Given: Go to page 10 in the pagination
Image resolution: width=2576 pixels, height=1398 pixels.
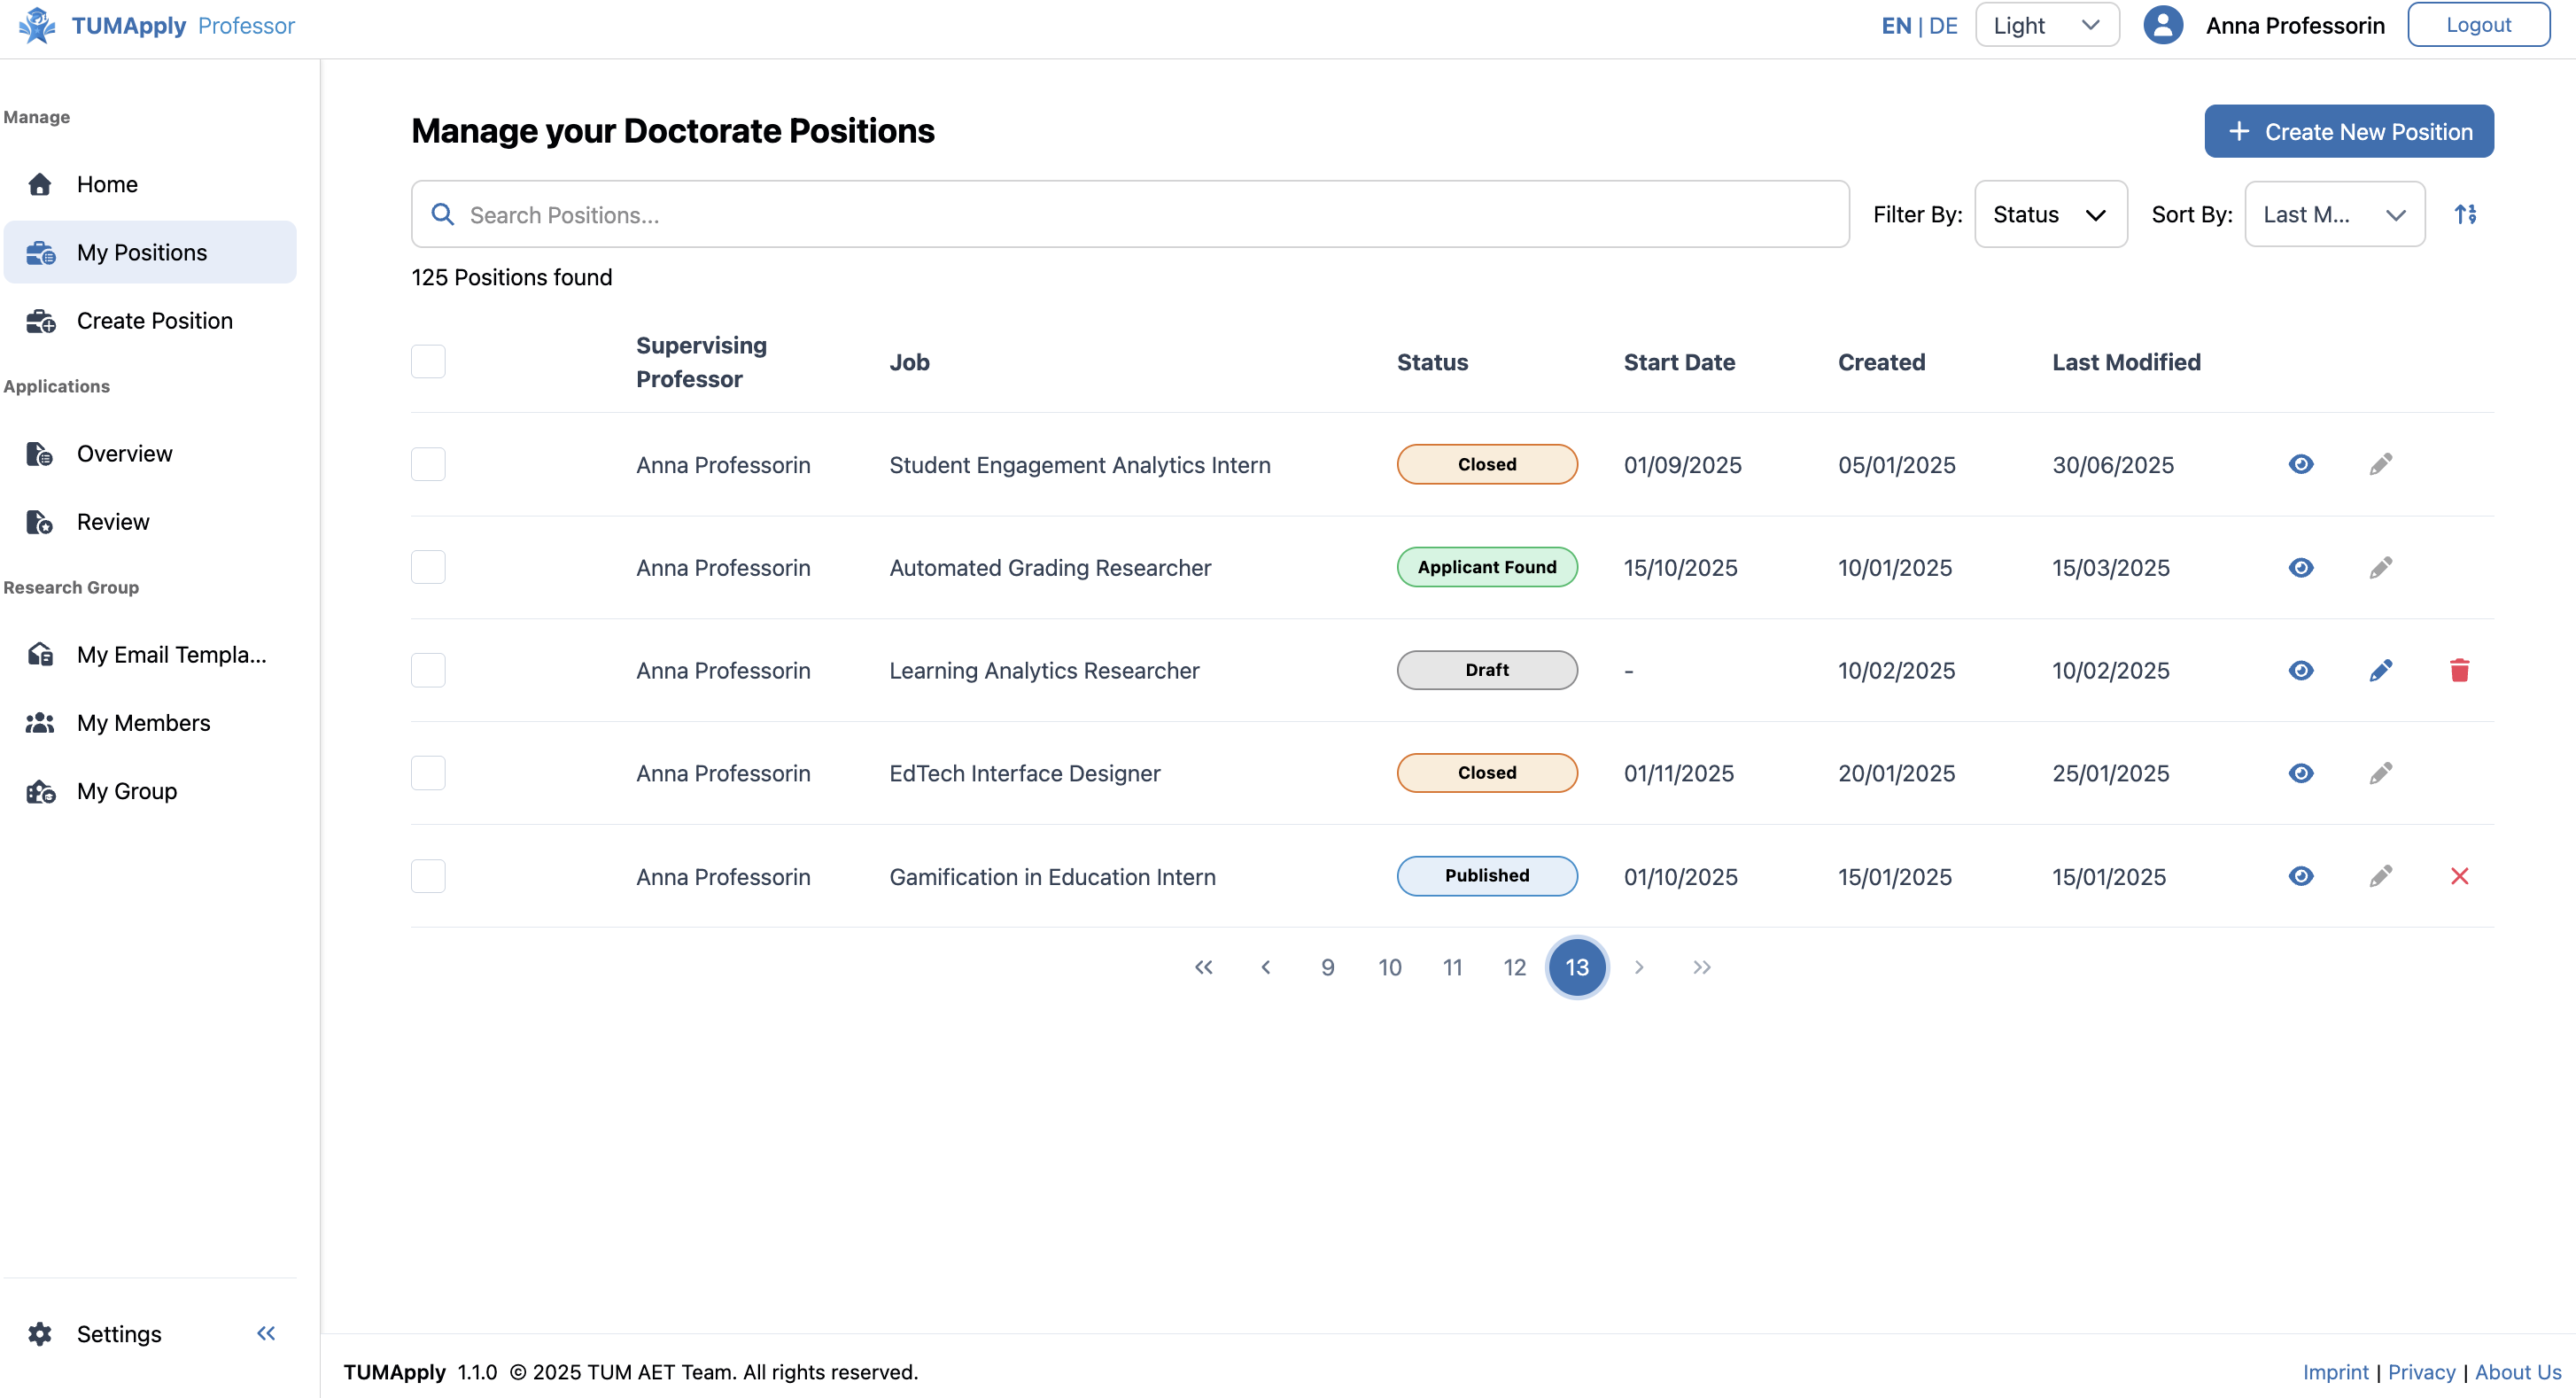Looking at the screenshot, I should tap(1390, 967).
